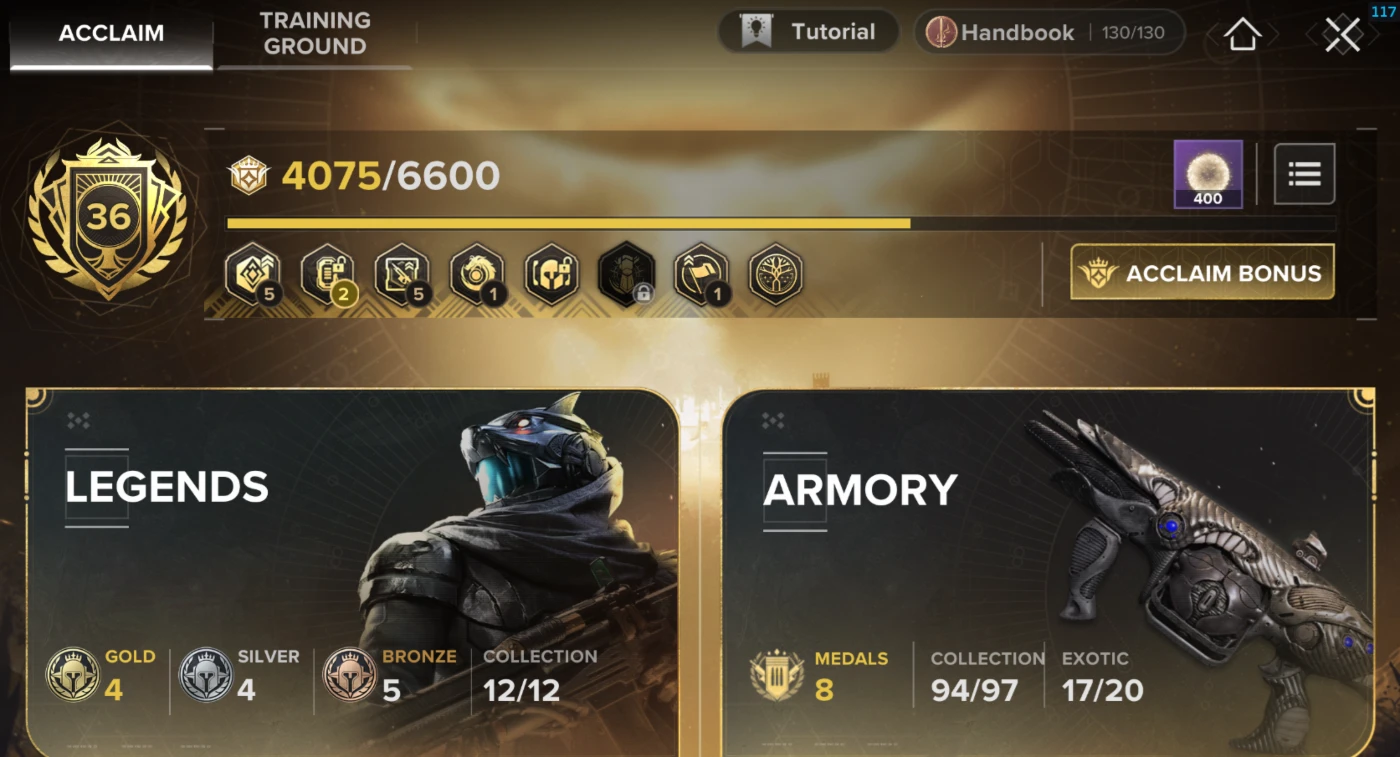Select the Acclaim tab
This screenshot has width=1400, height=757.
tap(111, 34)
